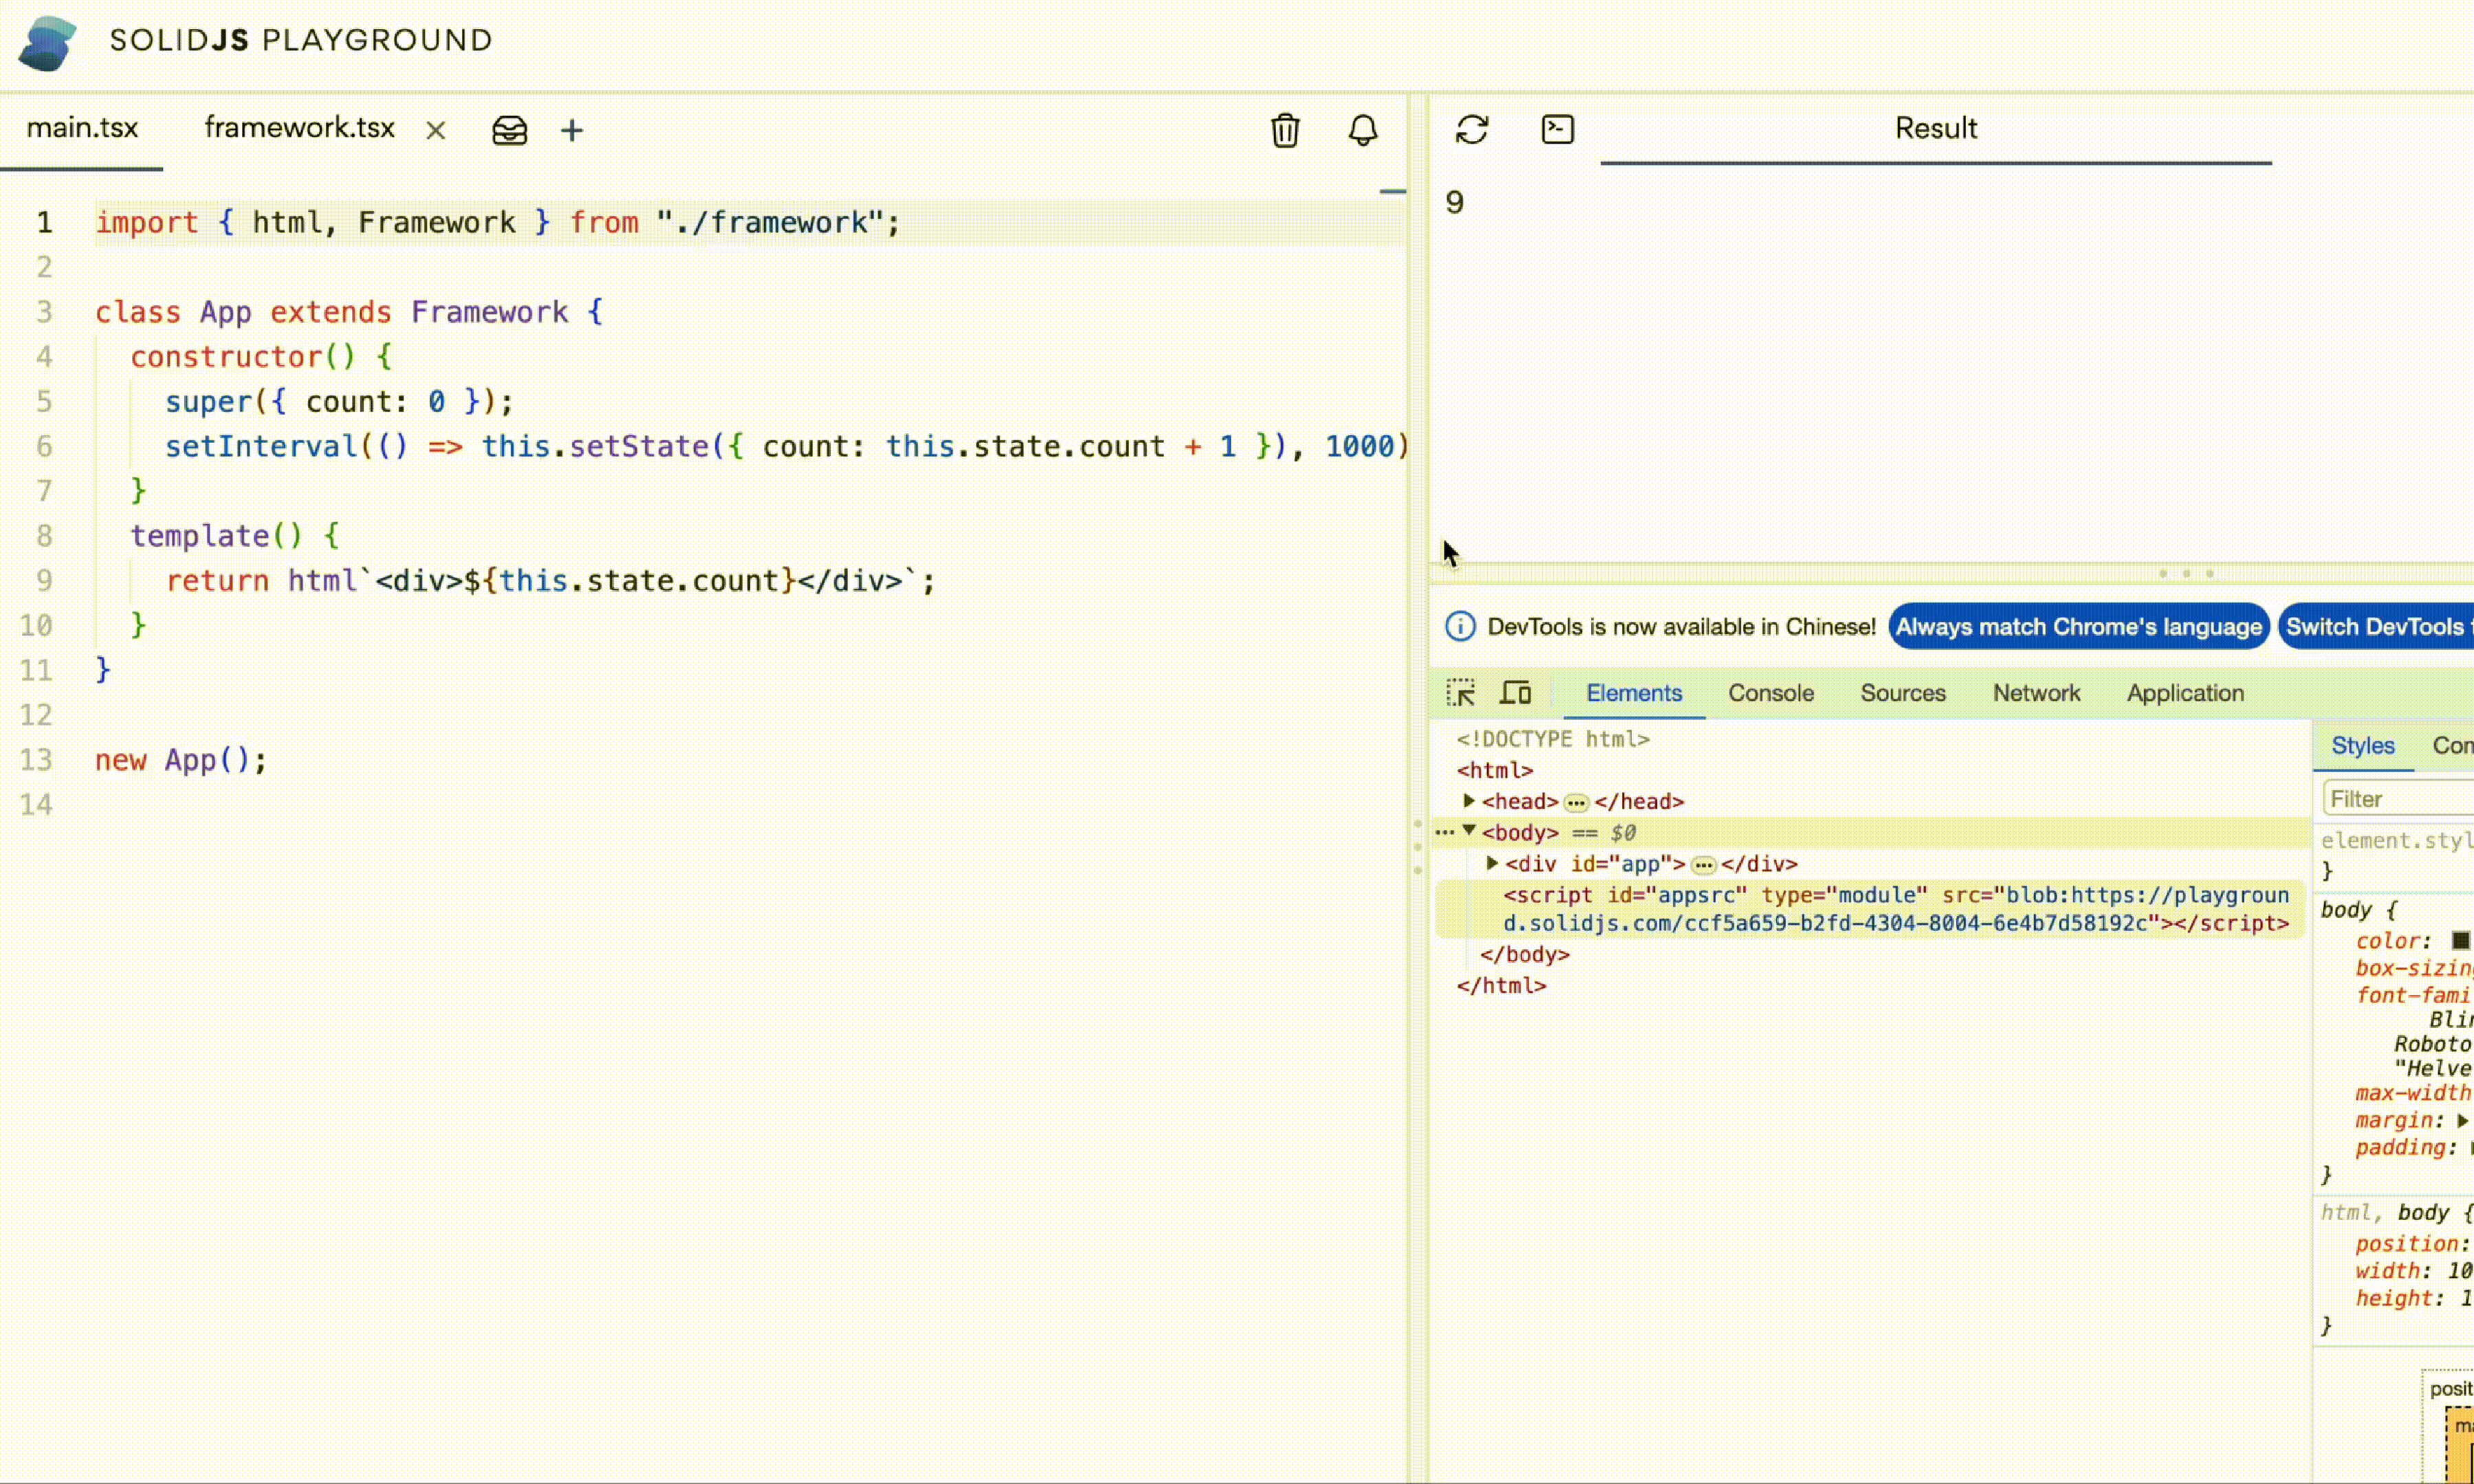Viewport: 2474px width, 1484px height.
Task: Open the Network tab
Action: coord(2035,693)
